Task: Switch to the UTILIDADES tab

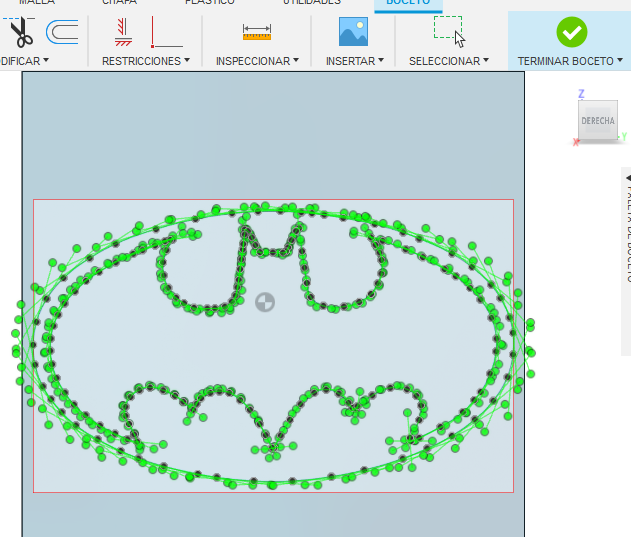Action: coord(312,2)
